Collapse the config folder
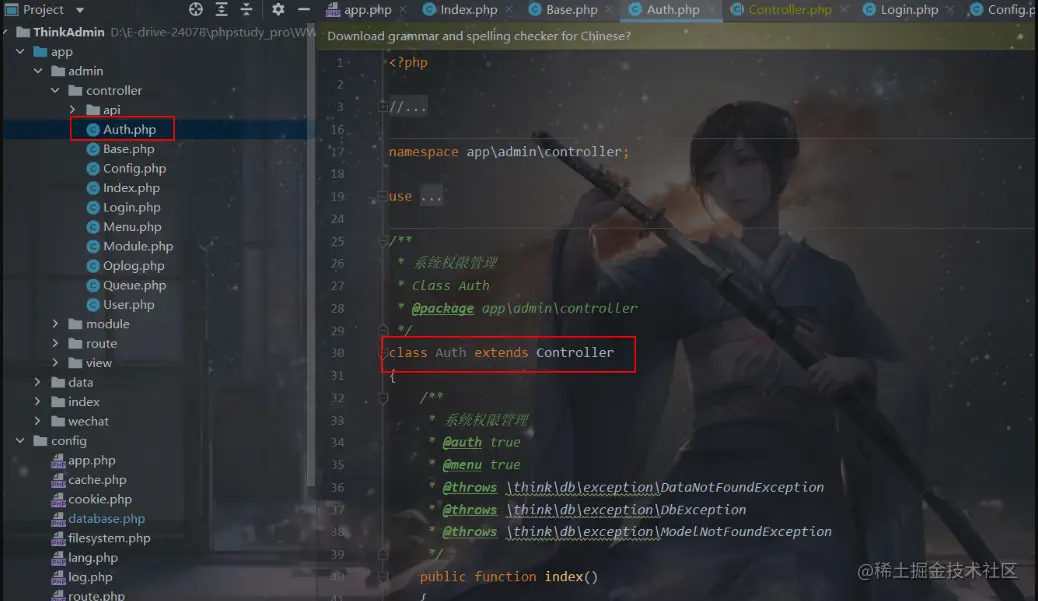 click(21, 441)
